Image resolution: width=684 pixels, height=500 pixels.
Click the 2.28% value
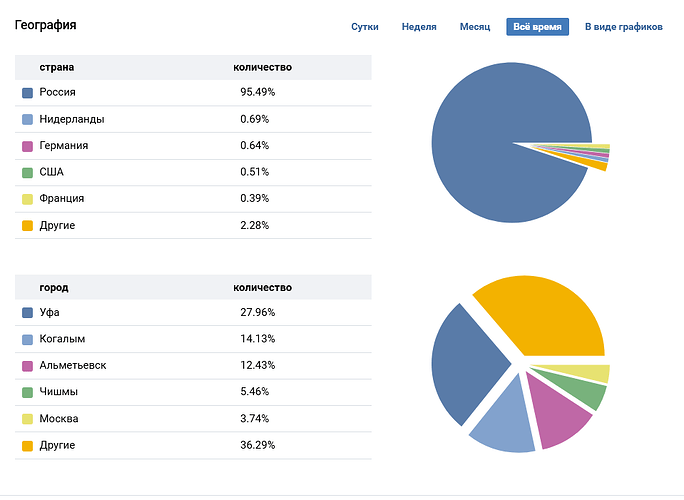(x=254, y=226)
